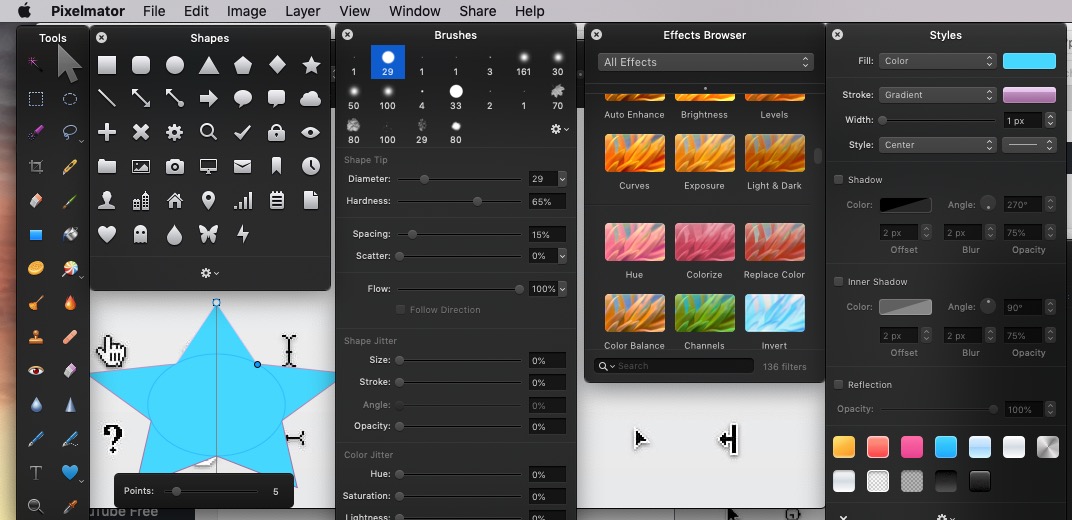Click the Effects Browser search field
This screenshot has width=1072, height=520.
(673, 366)
